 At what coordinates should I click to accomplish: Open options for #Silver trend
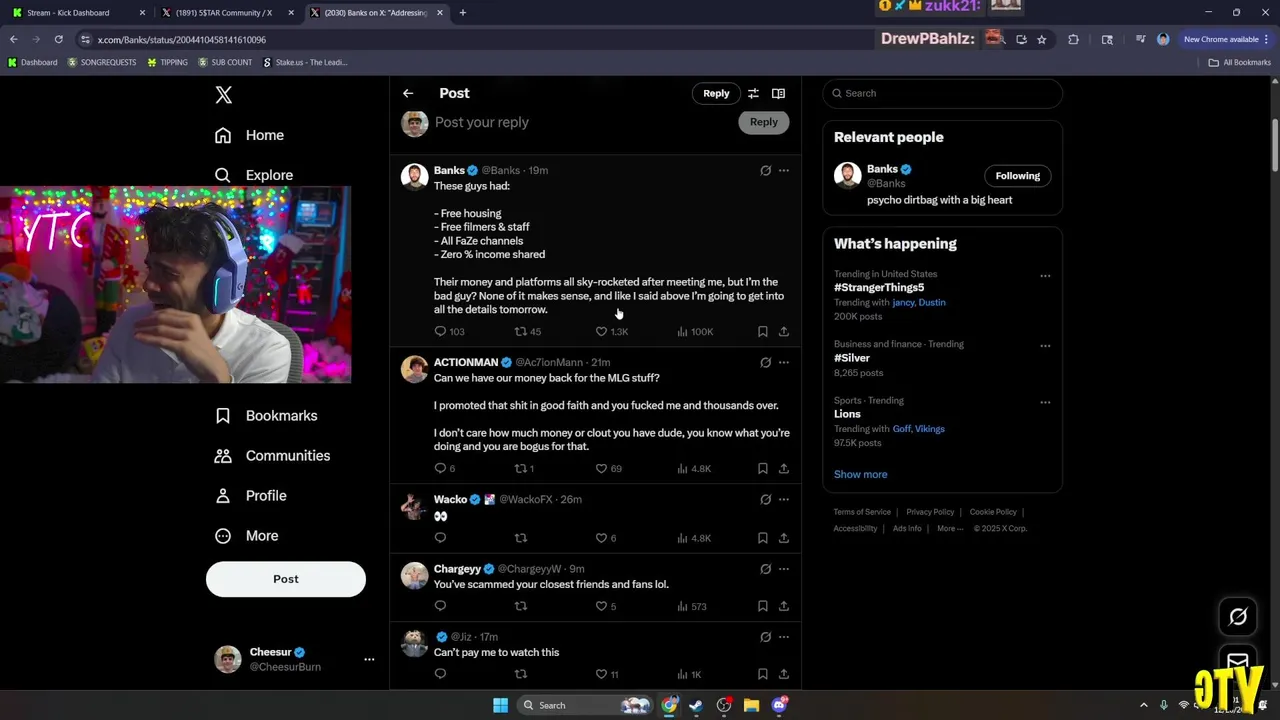[x=1045, y=346]
